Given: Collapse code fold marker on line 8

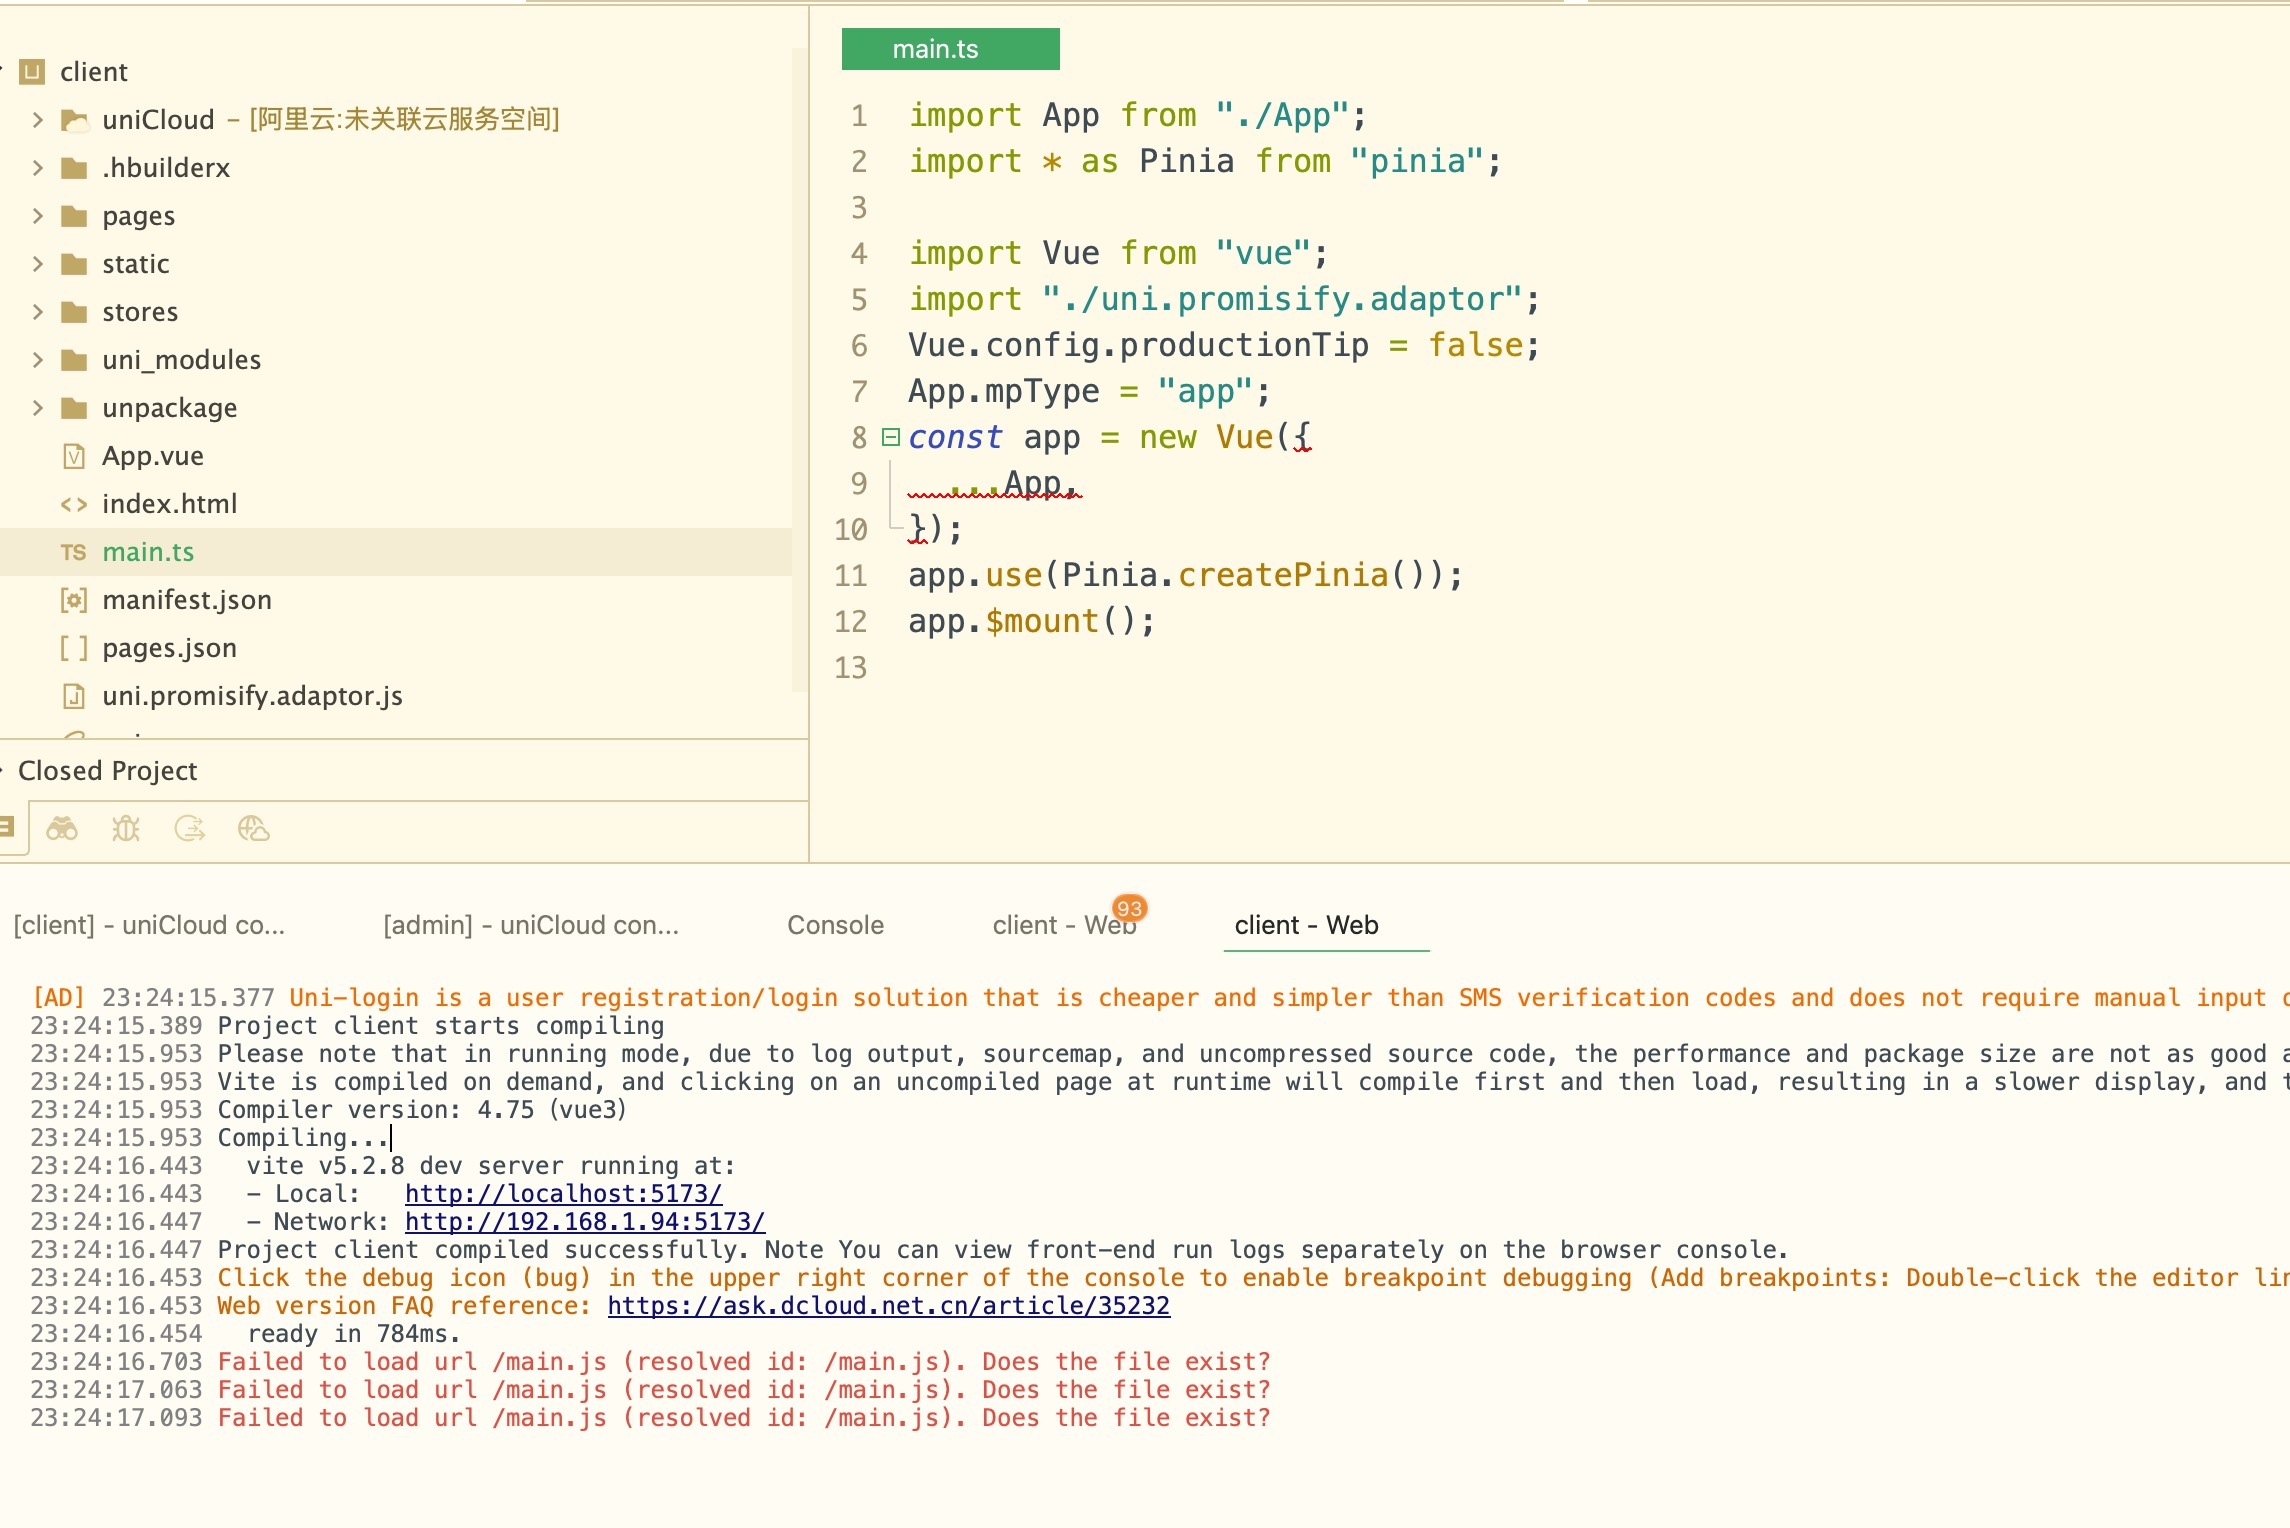Looking at the screenshot, I should click(x=890, y=437).
